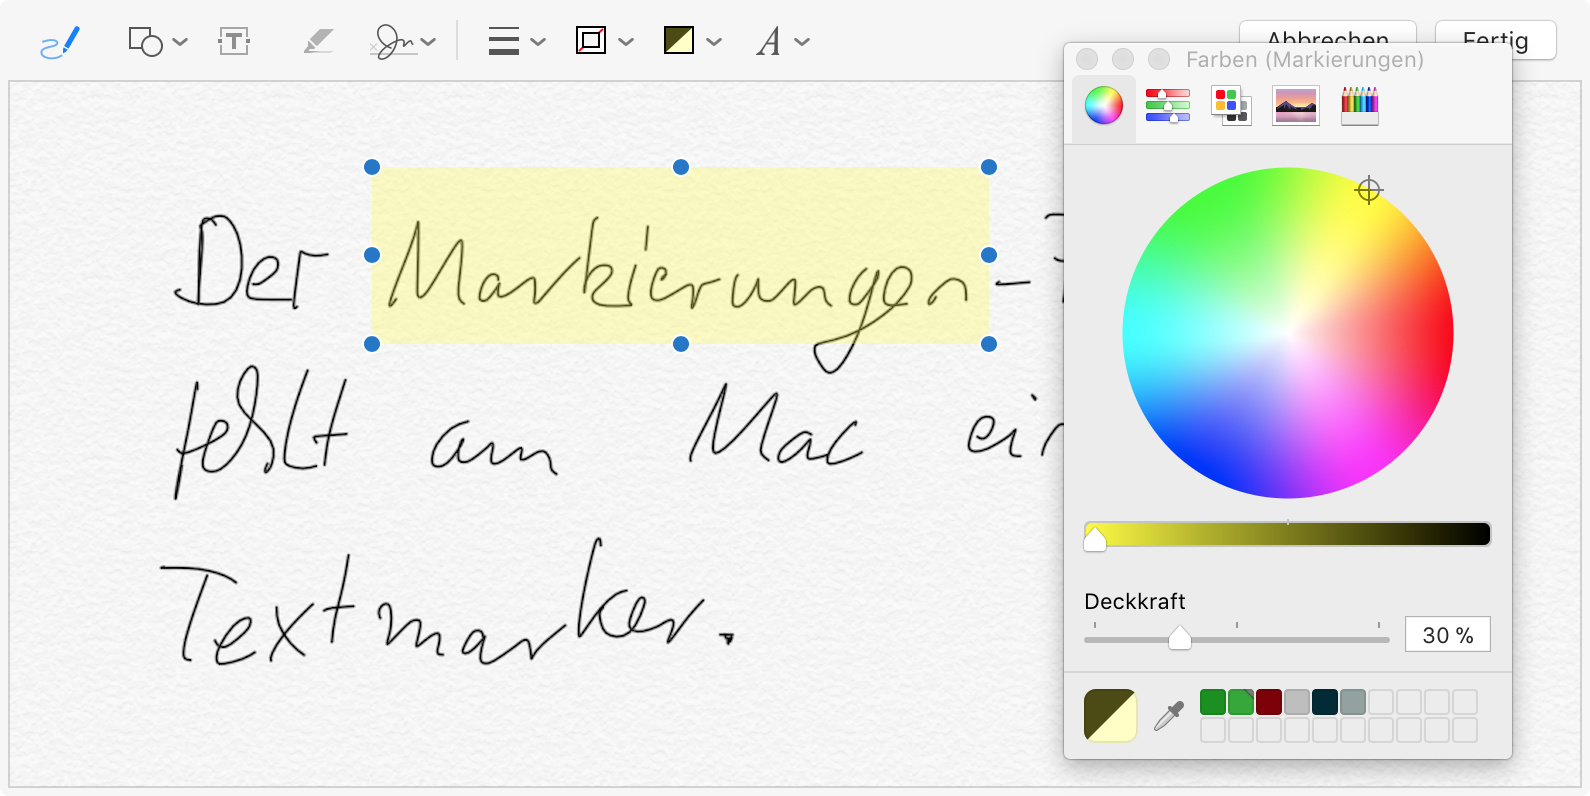This screenshot has width=1590, height=796.
Task: Expand the line style dropdown
Action: click(516, 42)
